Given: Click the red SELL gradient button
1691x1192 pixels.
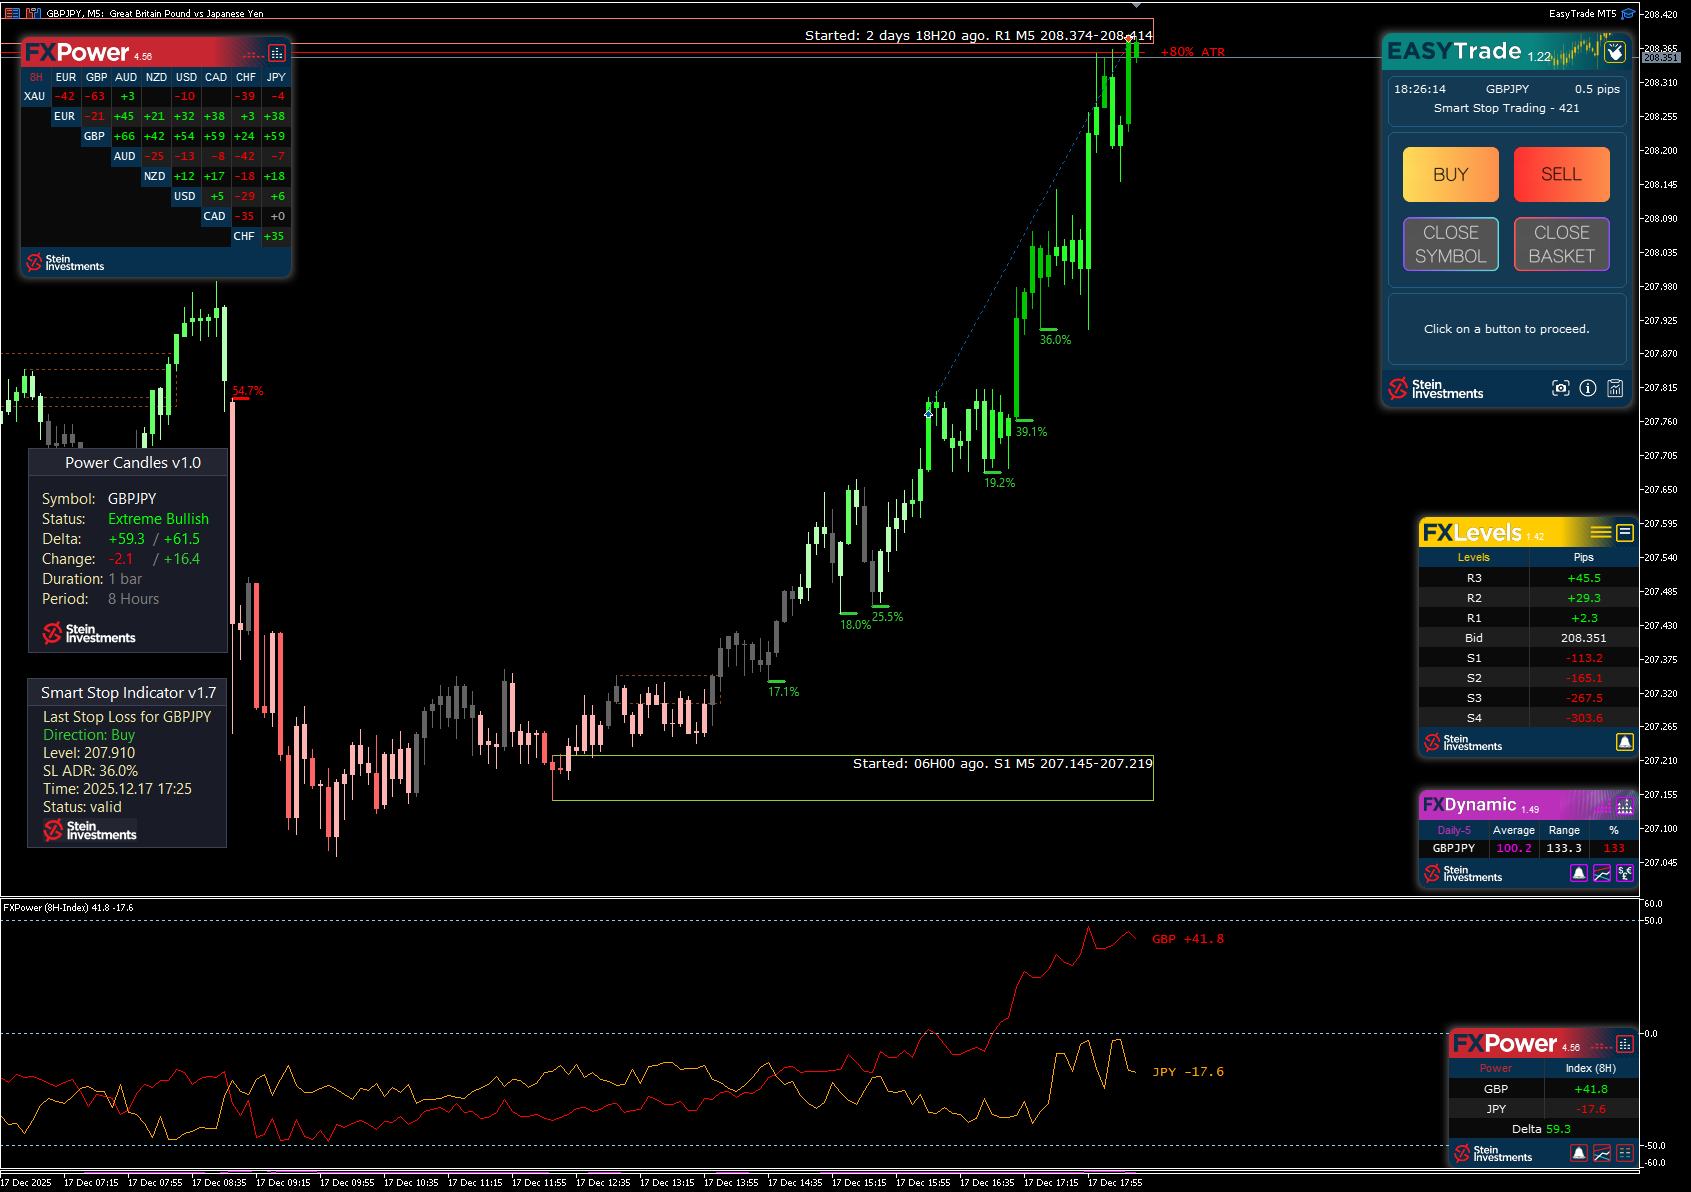Looking at the screenshot, I should pyautogui.click(x=1561, y=175).
